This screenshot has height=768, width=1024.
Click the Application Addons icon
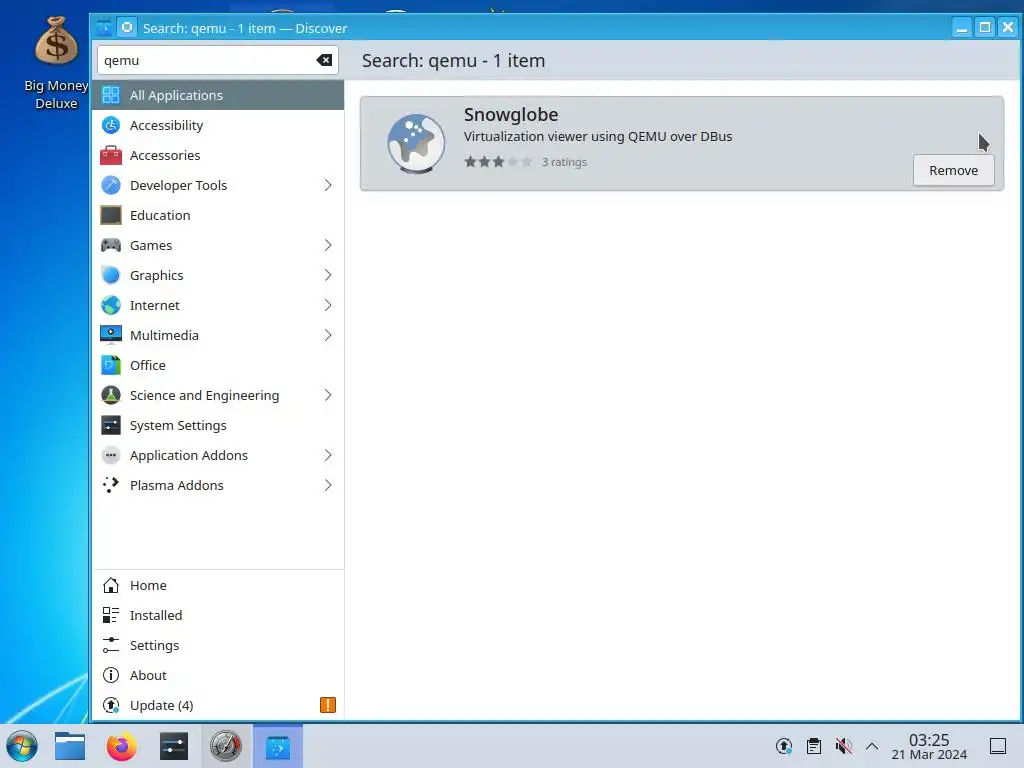[110, 455]
